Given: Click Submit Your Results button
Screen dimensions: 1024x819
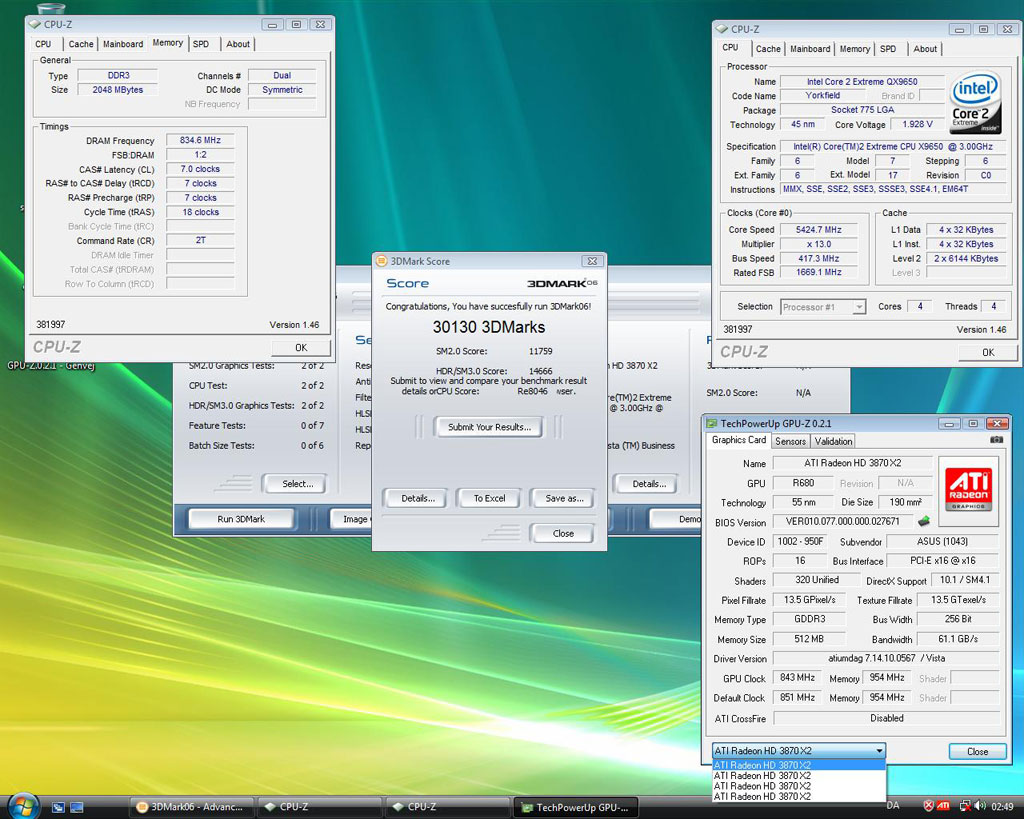Looking at the screenshot, I should [x=489, y=426].
